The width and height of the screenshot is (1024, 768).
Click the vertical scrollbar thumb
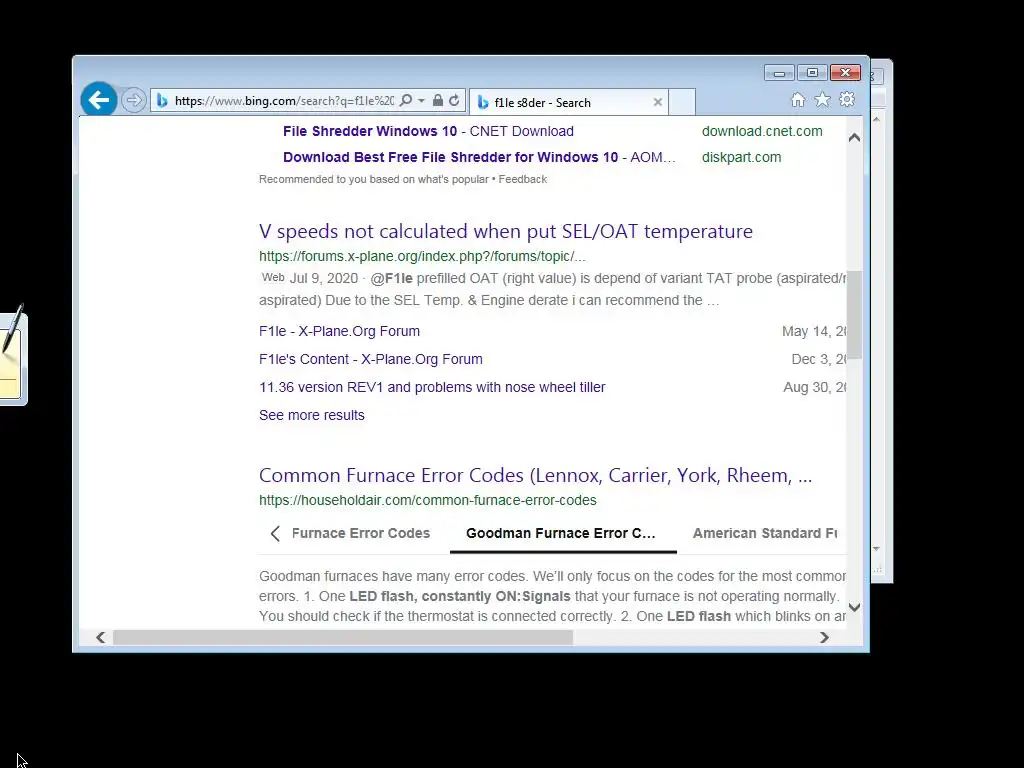(x=854, y=315)
